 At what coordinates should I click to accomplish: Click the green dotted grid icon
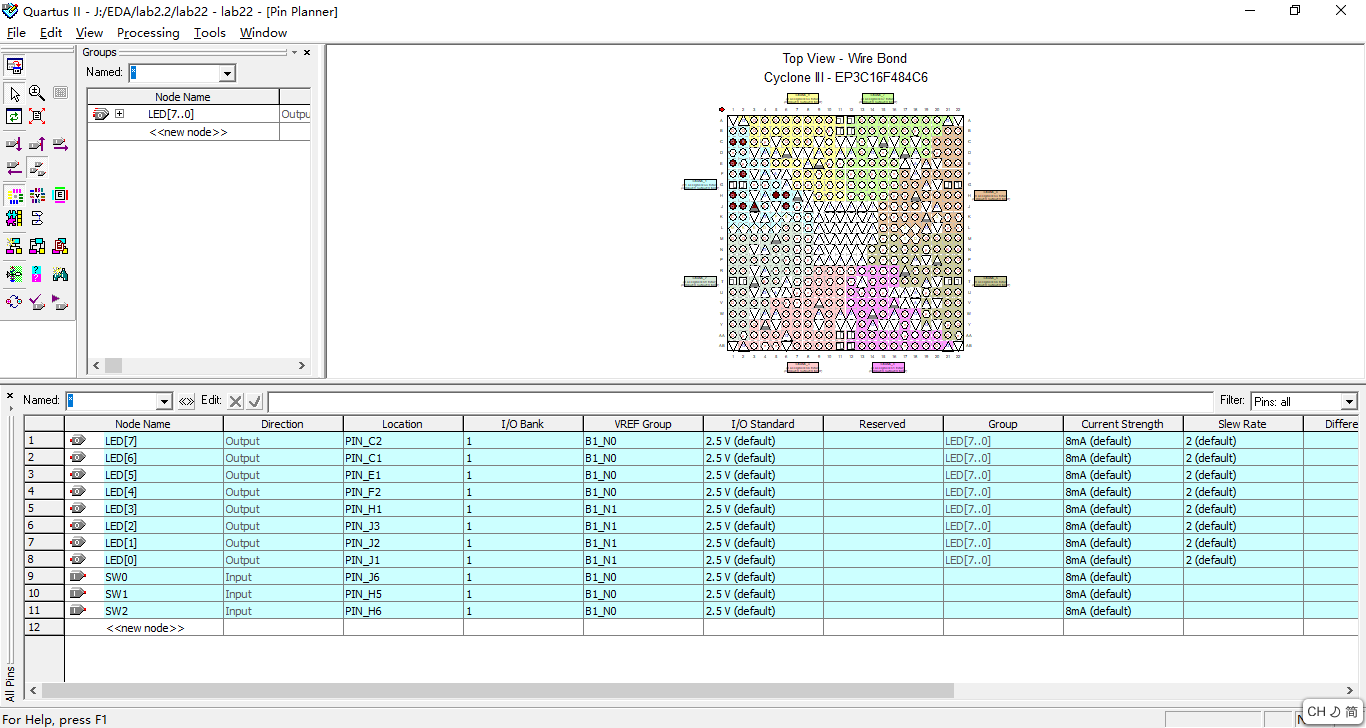(x=15, y=274)
